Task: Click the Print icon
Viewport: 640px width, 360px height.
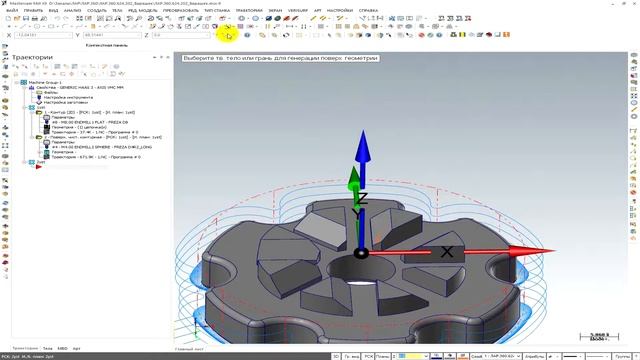Action: (35, 18)
